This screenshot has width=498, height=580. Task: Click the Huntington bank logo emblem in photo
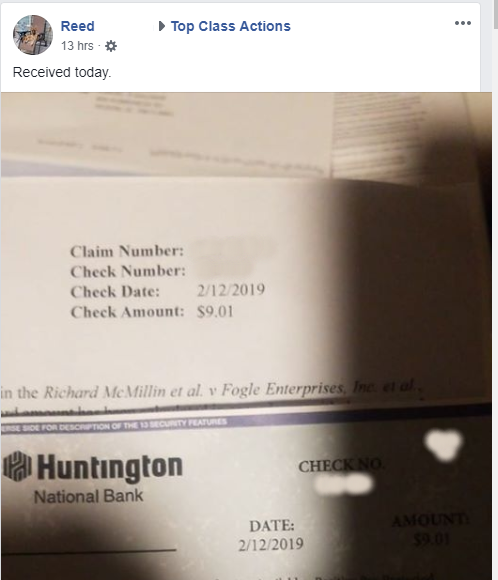click(17, 466)
